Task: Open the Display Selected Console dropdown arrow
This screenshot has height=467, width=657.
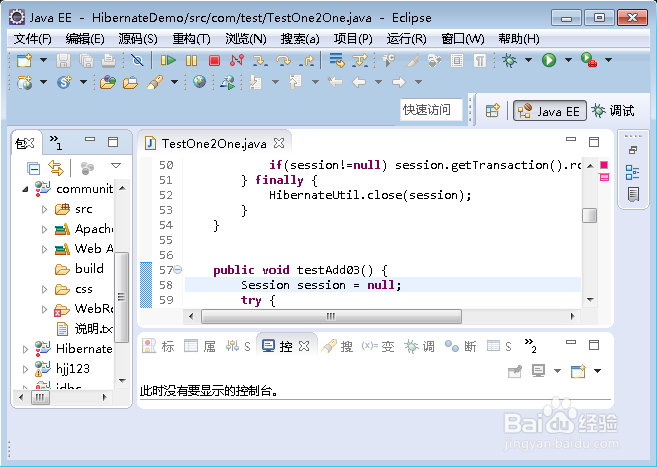Action: click(x=557, y=371)
